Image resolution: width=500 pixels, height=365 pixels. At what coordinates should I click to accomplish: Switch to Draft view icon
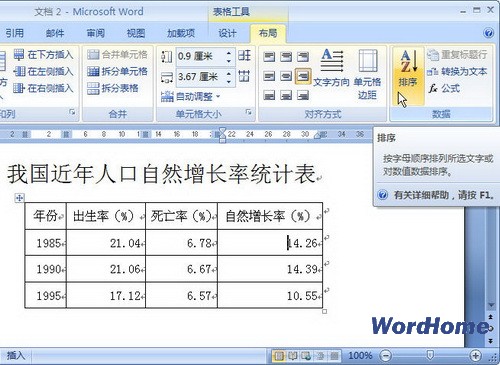tap(334, 356)
